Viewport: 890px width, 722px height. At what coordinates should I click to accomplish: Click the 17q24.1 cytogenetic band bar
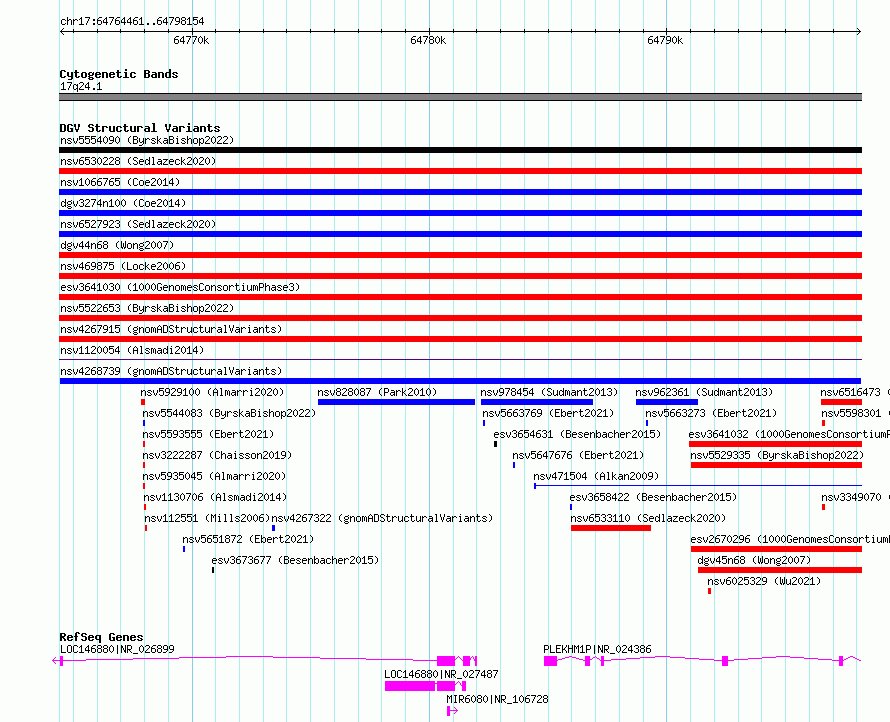(x=460, y=97)
